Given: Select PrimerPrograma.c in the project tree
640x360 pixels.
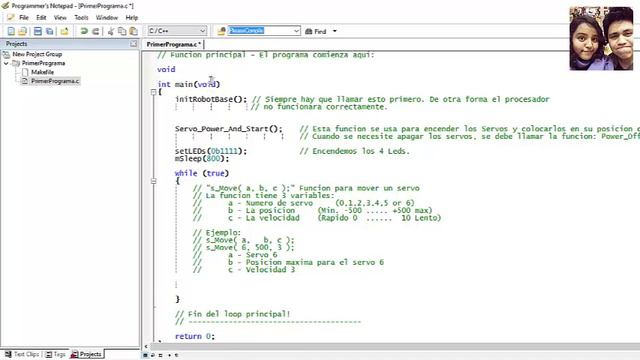Looking at the screenshot, I should click(x=55, y=81).
